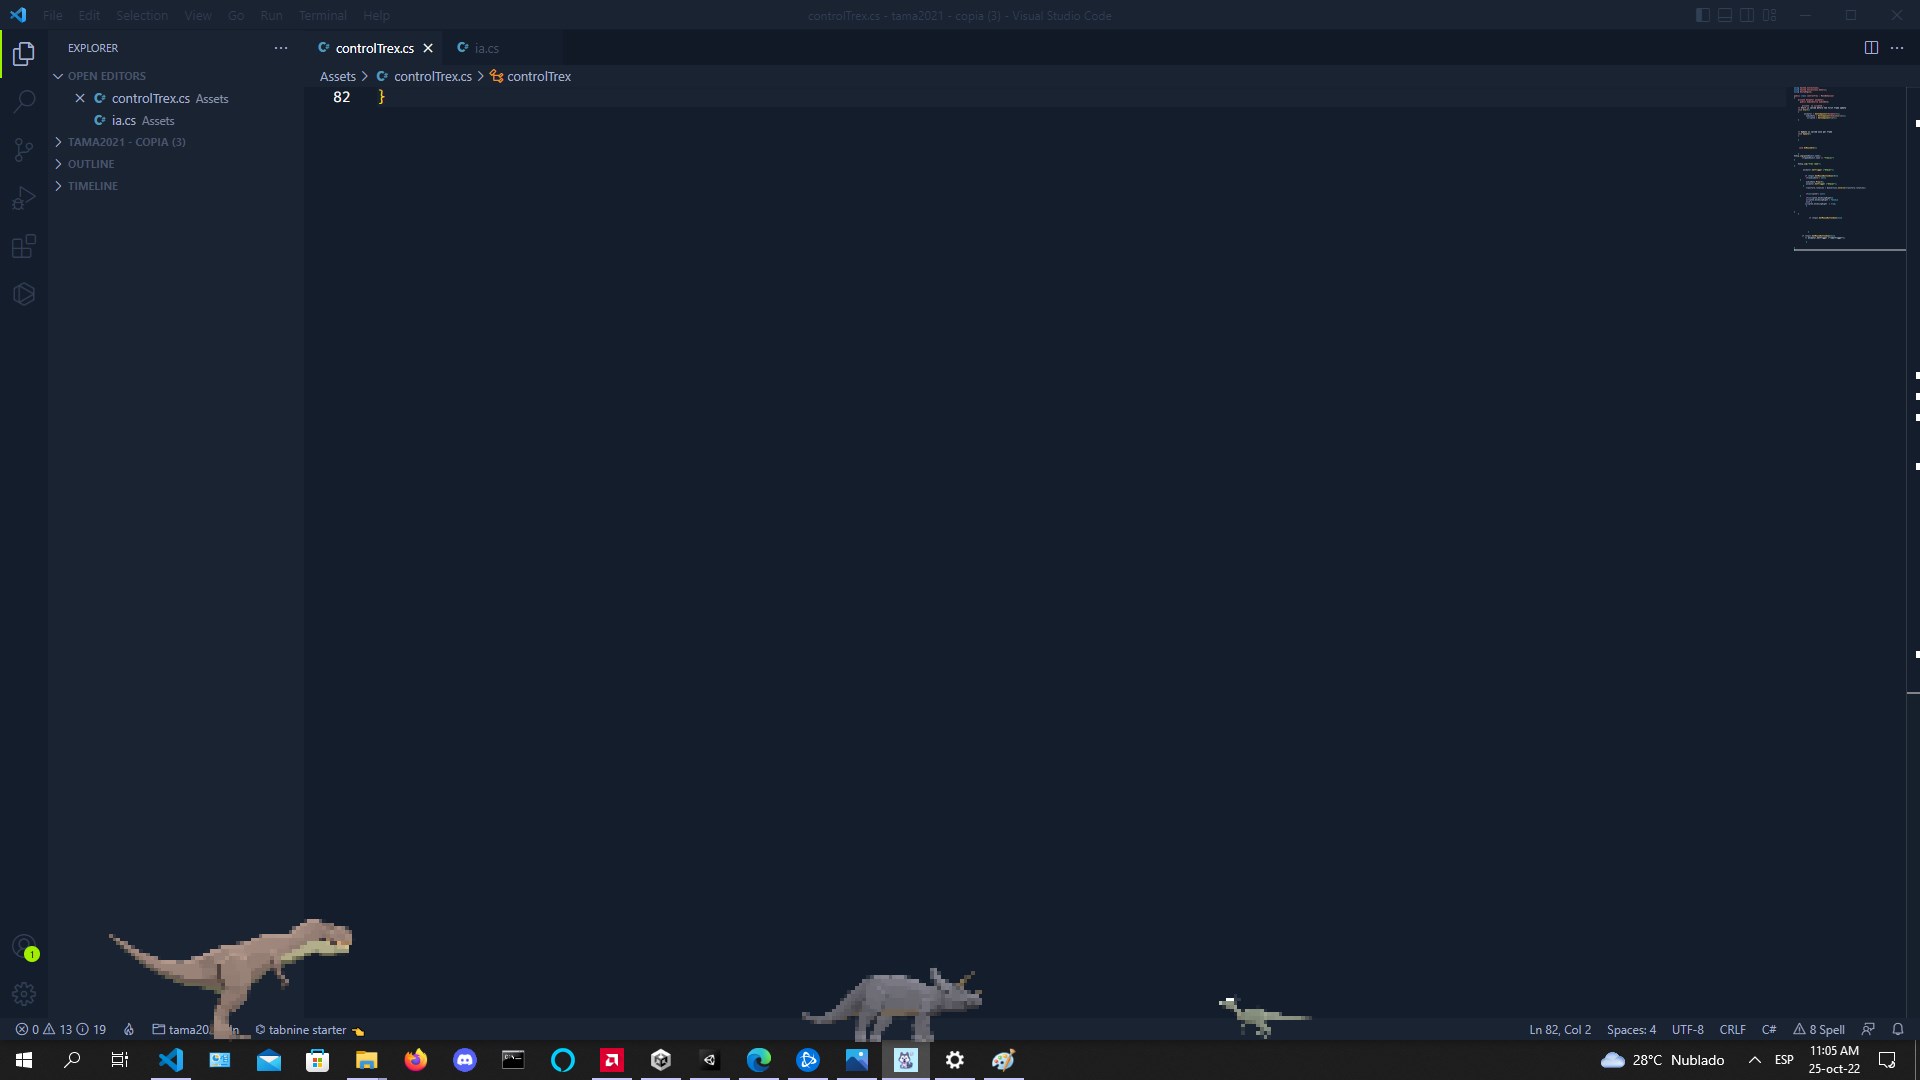Open the Manage gear menu
The height and width of the screenshot is (1080, 1920).
tap(24, 994)
